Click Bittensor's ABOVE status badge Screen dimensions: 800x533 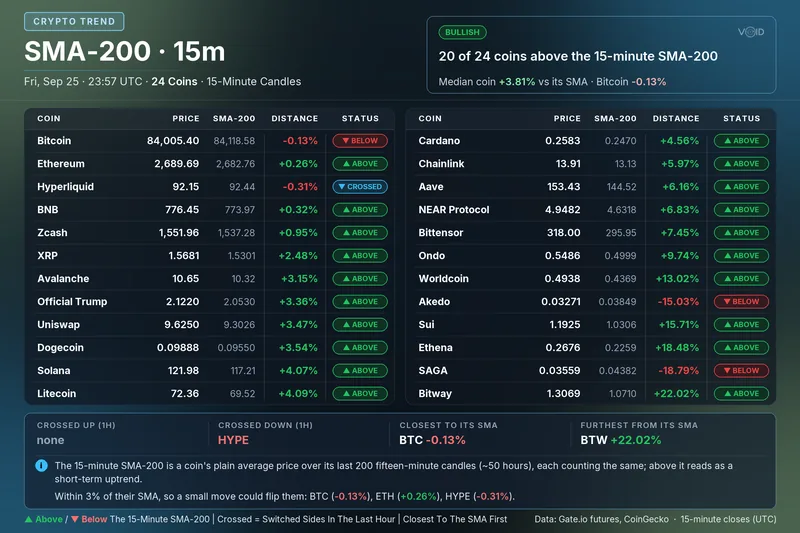coord(741,233)
